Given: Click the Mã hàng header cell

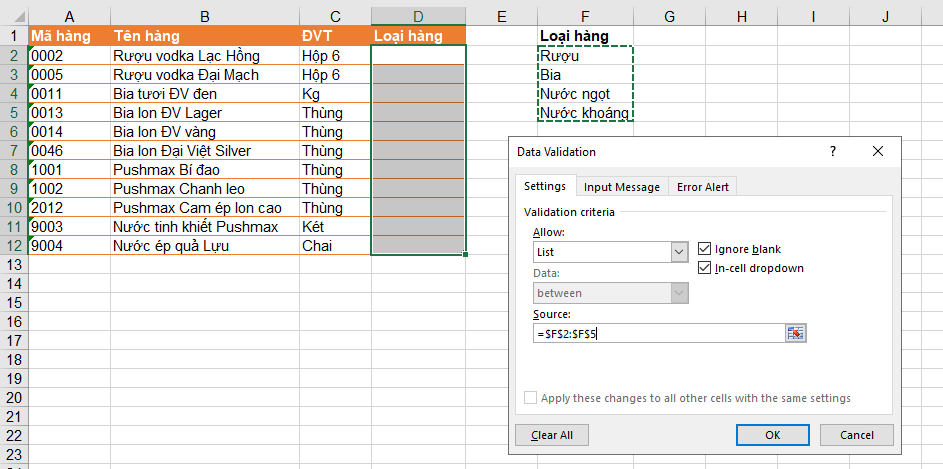Looking at the screenshot, I should 69,36.
